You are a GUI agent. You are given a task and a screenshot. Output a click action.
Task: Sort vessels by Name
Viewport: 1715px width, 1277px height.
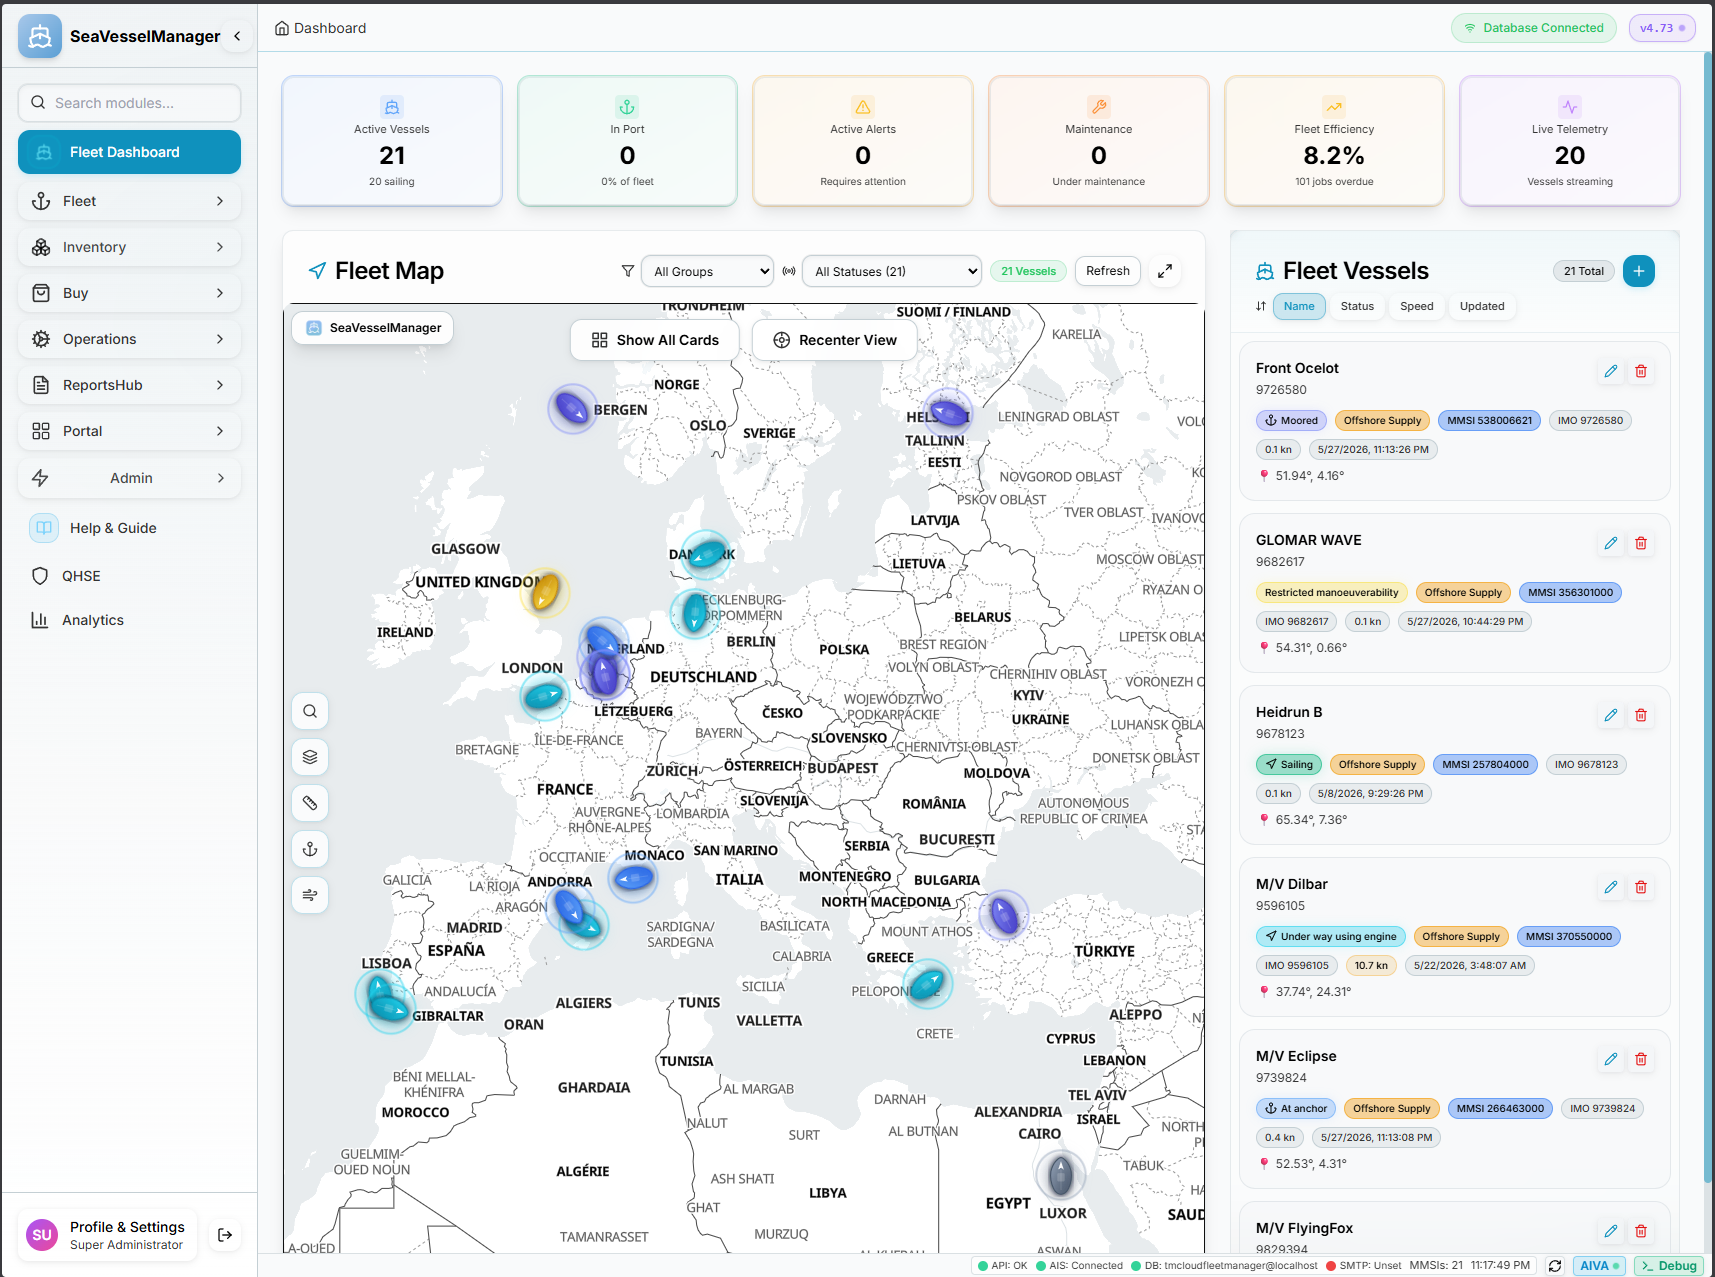[x=1299, y=306]
